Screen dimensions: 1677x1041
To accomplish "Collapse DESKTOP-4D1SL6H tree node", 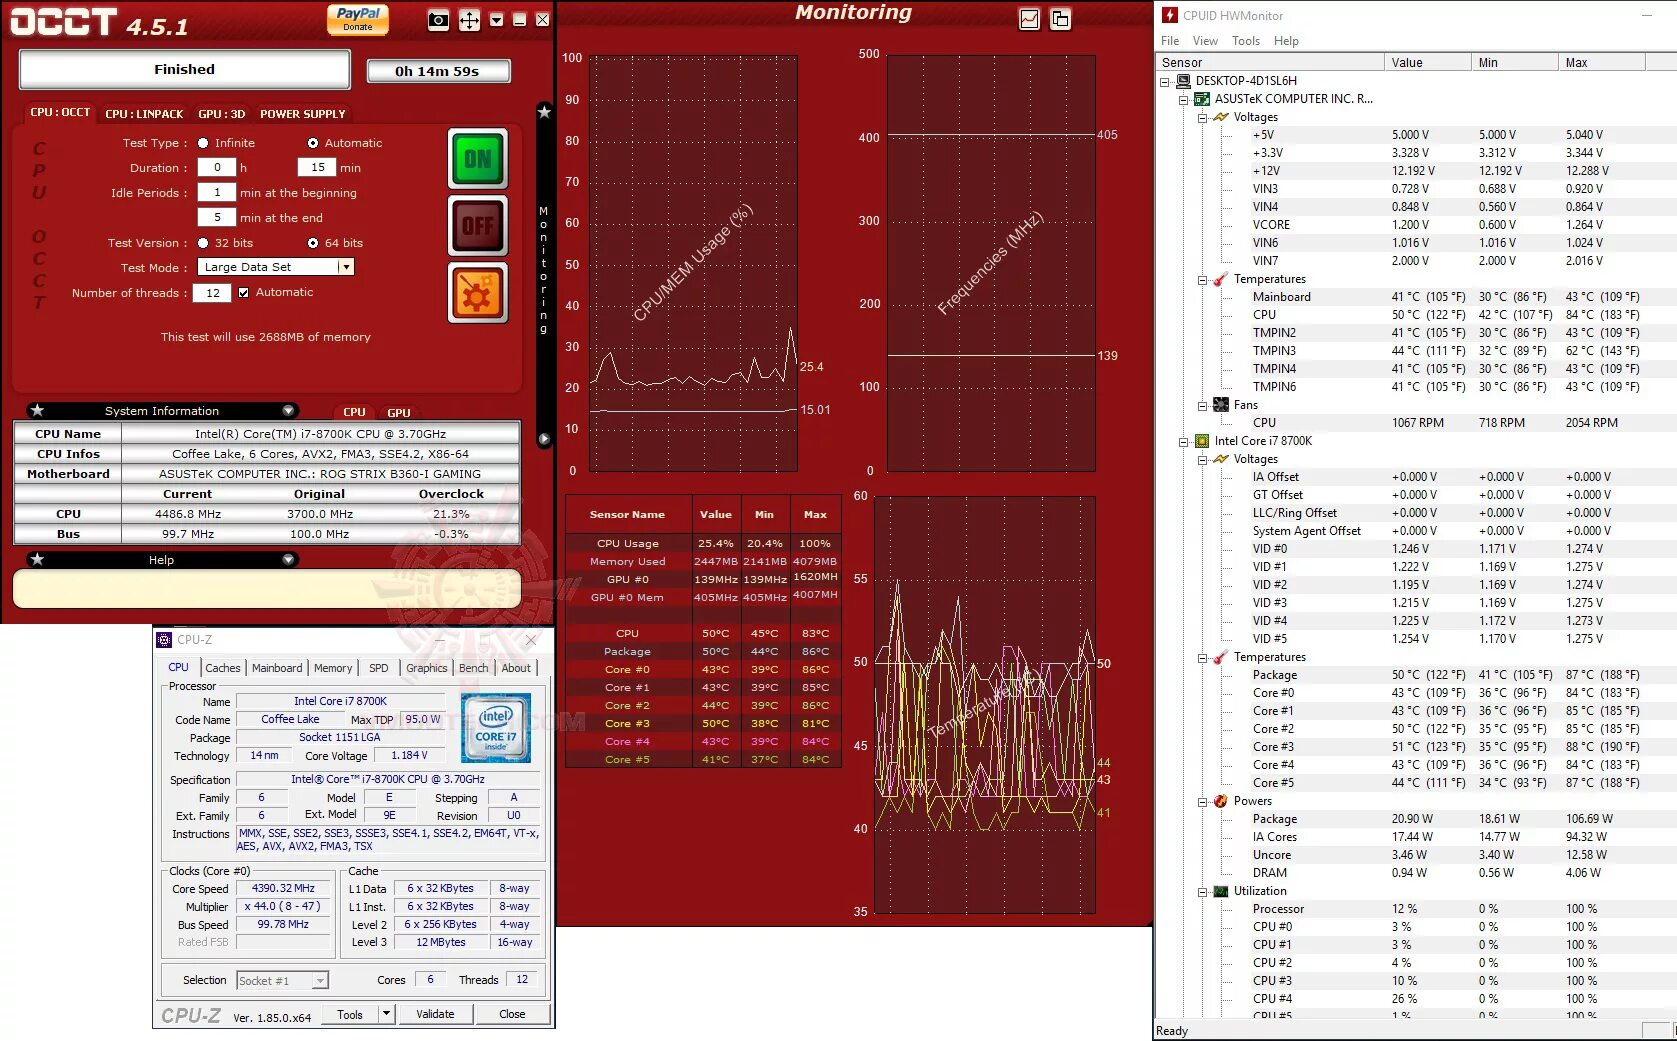I will (x=1164, y=82).
